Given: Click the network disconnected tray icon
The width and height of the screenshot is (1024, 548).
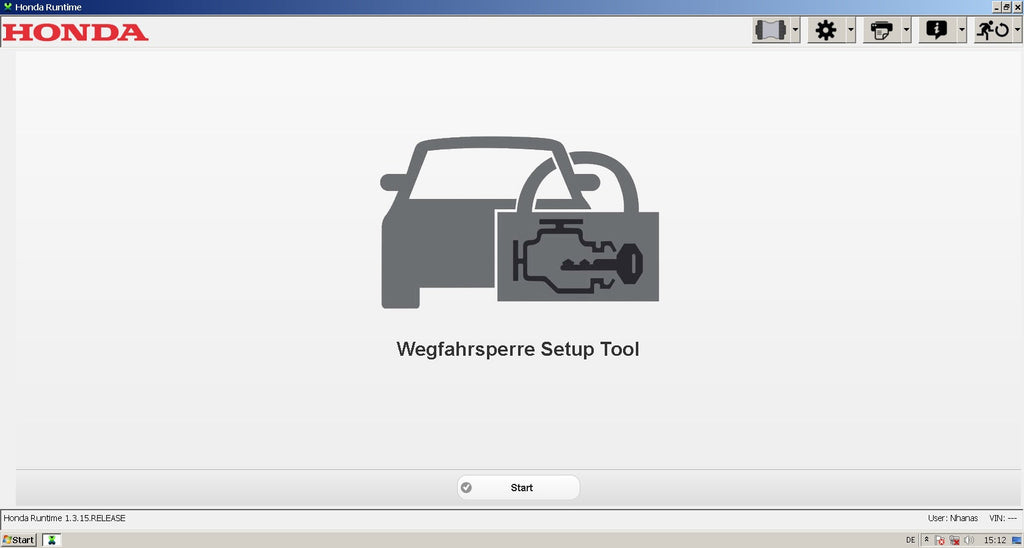Looking at the screenshot, I should (954, 540).
